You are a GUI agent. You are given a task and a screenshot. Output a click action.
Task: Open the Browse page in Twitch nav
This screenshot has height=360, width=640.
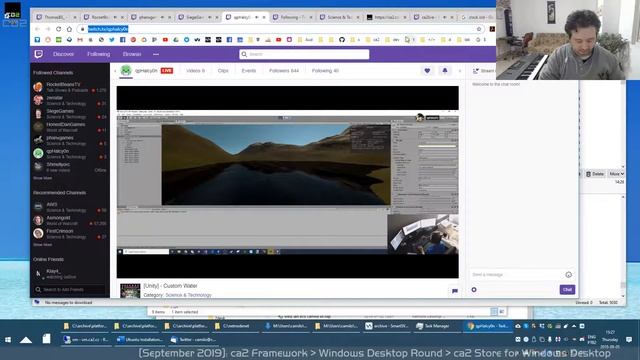(132, 54)
